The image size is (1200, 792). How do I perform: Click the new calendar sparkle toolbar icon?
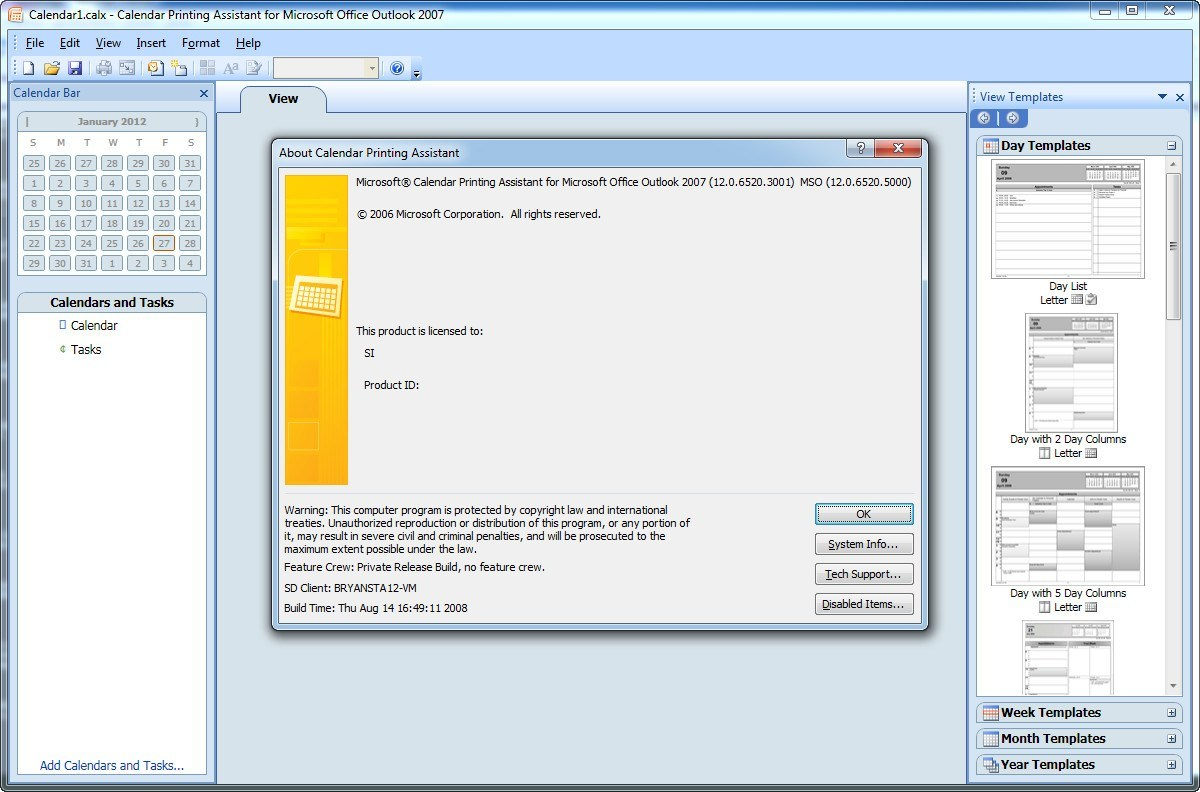pos(179,68)
